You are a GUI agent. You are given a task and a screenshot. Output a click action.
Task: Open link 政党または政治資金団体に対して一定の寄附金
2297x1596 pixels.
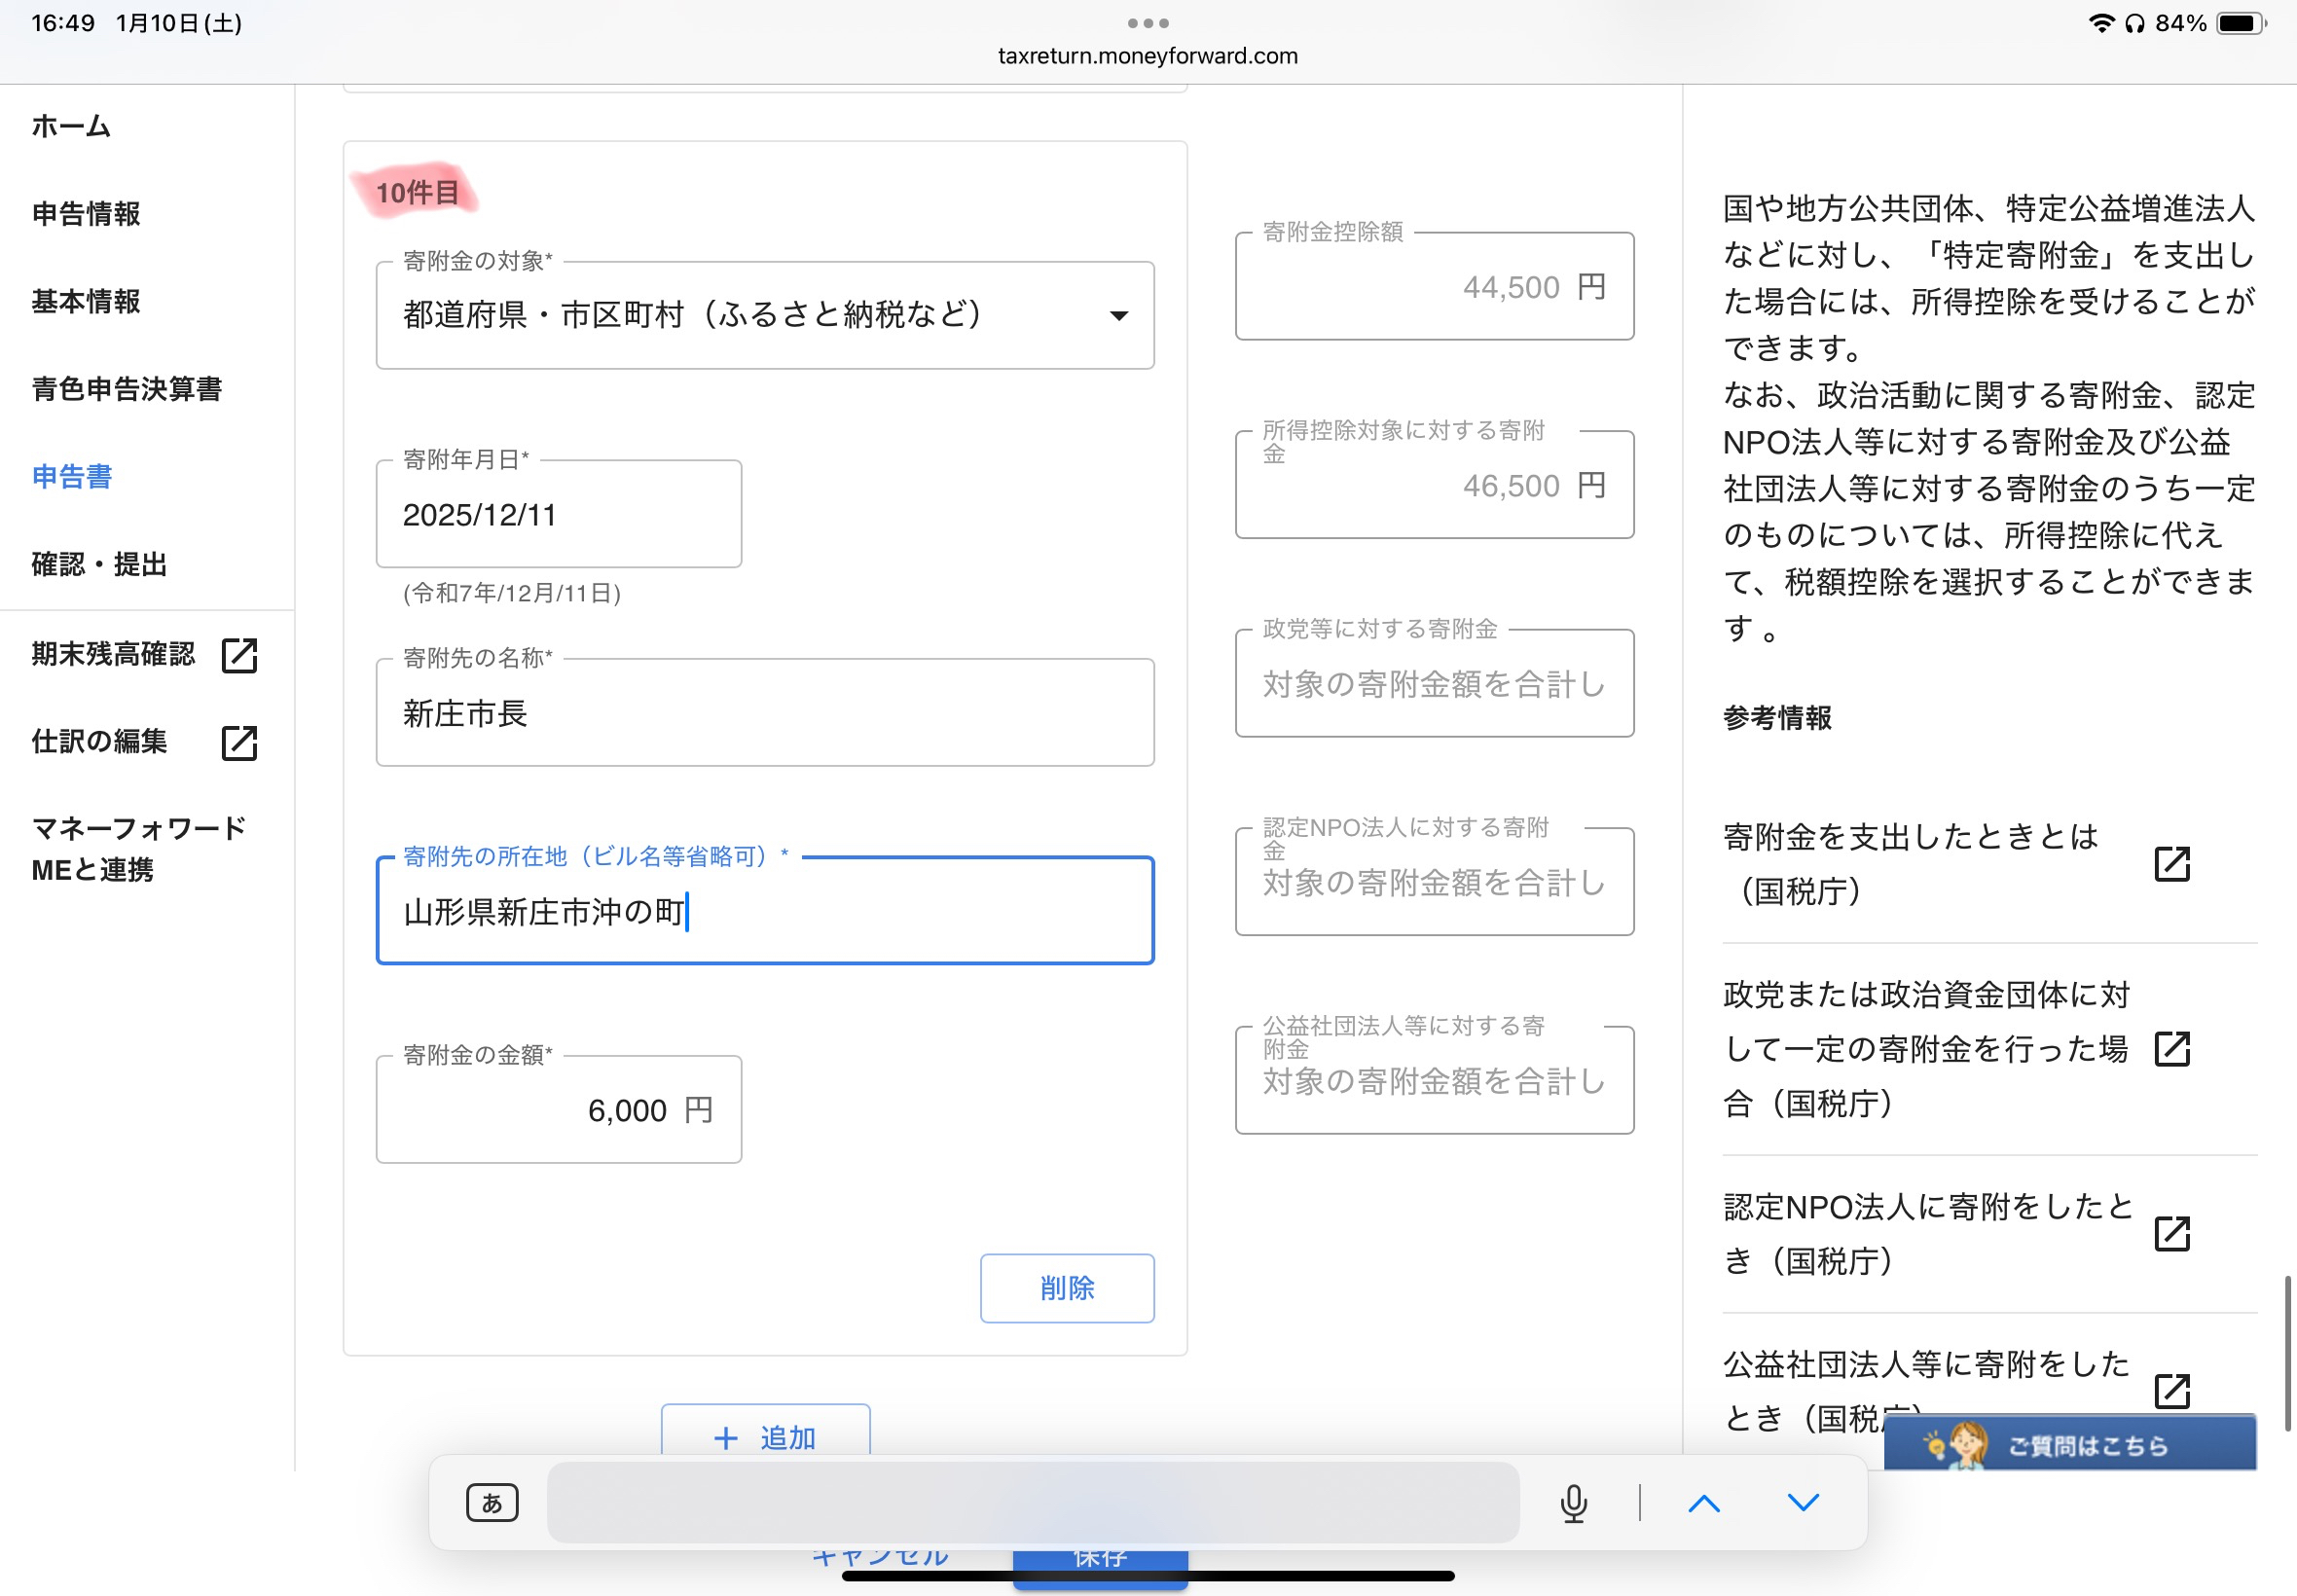tap(1927, 1050)
